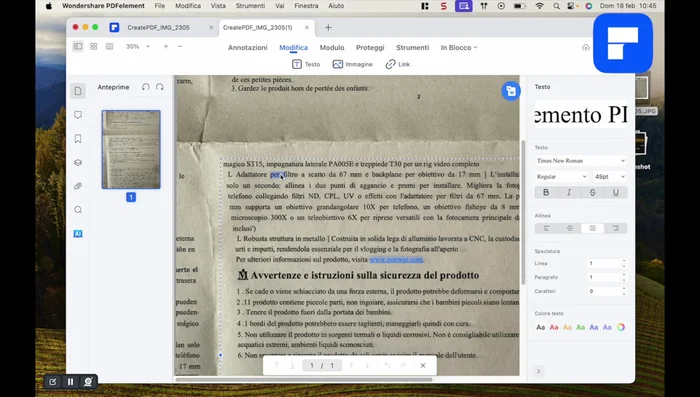The image size is (700, 397).
Task: Zoom out with the minus icon
Action: [x=179, y=46]
